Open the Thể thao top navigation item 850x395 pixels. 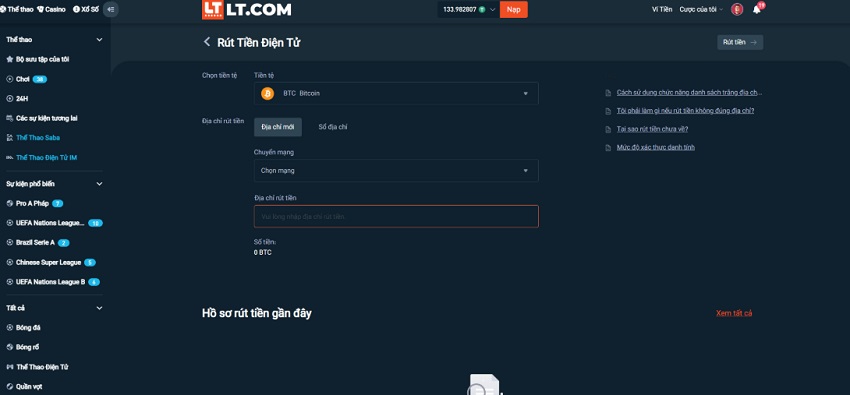pos(17,9)
